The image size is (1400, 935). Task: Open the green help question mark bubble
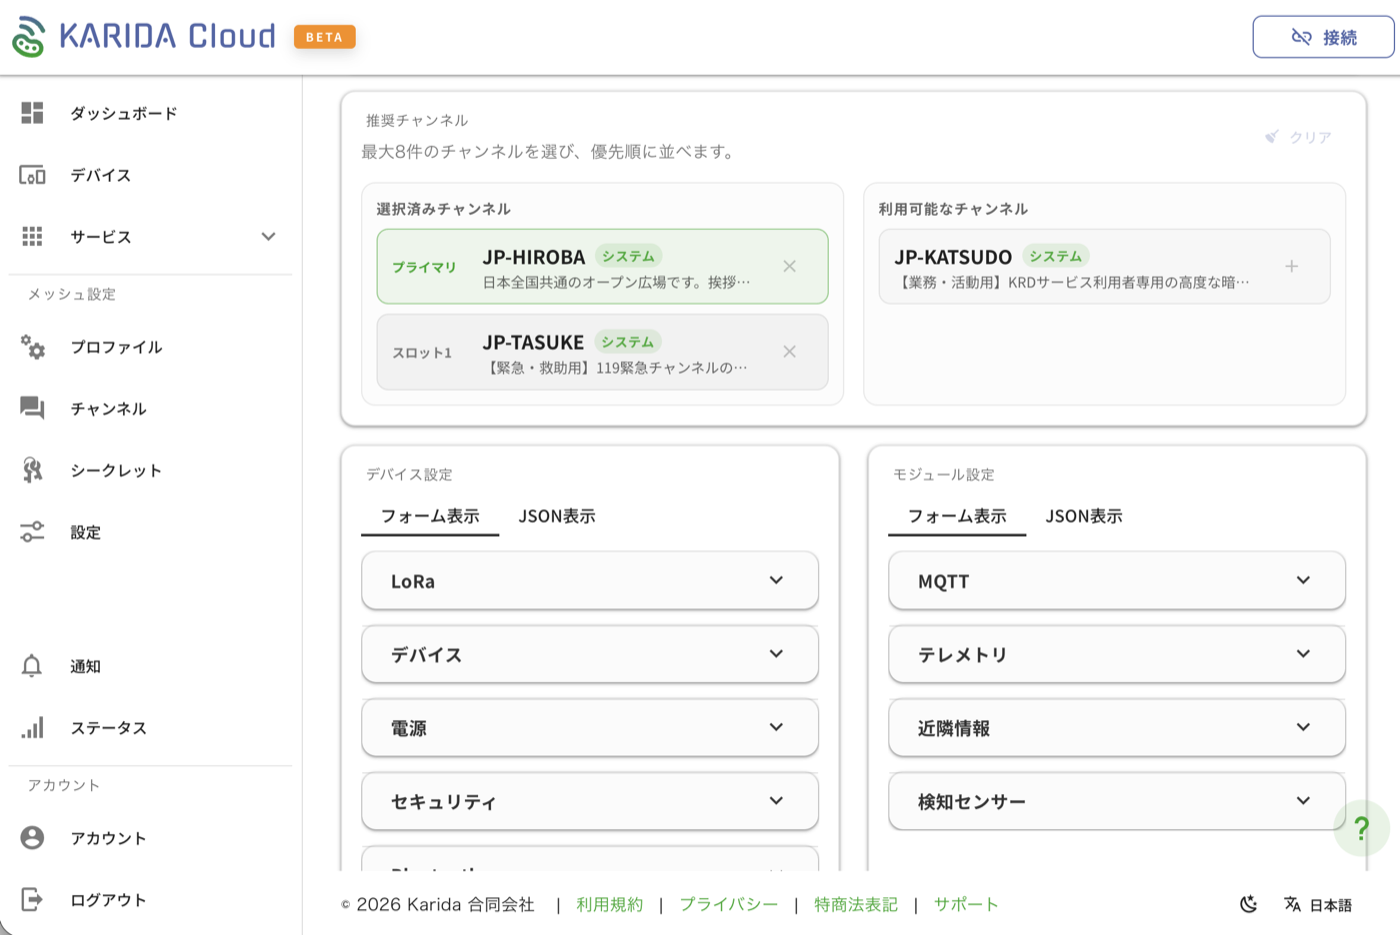1362,827
